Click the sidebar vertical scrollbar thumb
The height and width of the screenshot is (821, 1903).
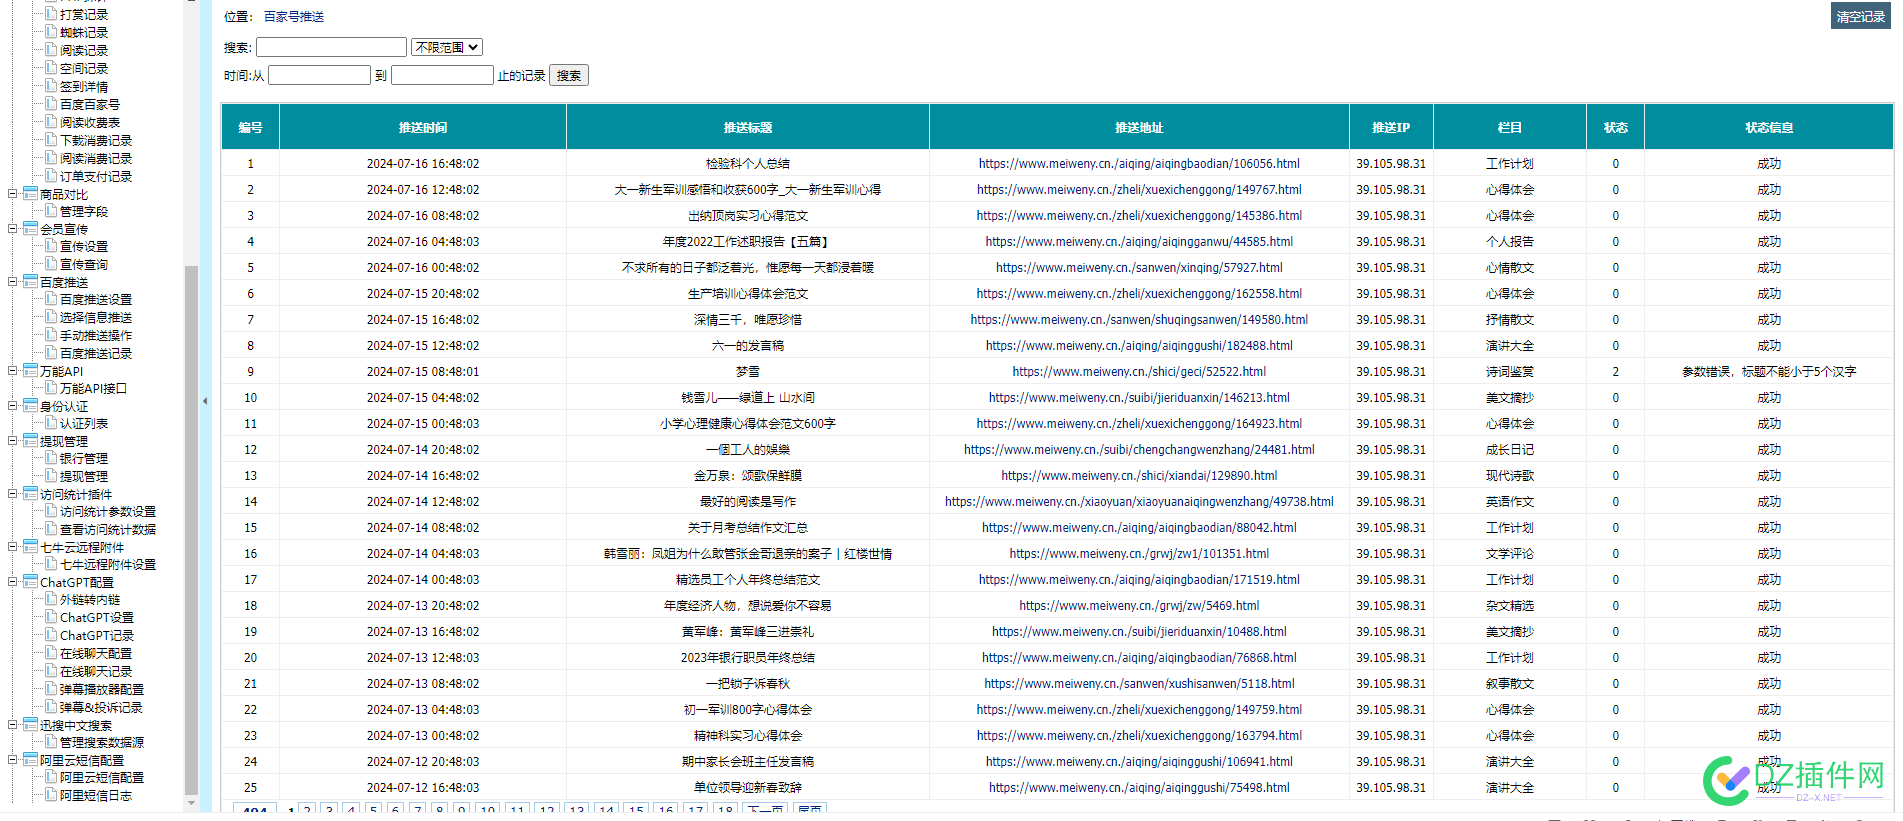191,530
